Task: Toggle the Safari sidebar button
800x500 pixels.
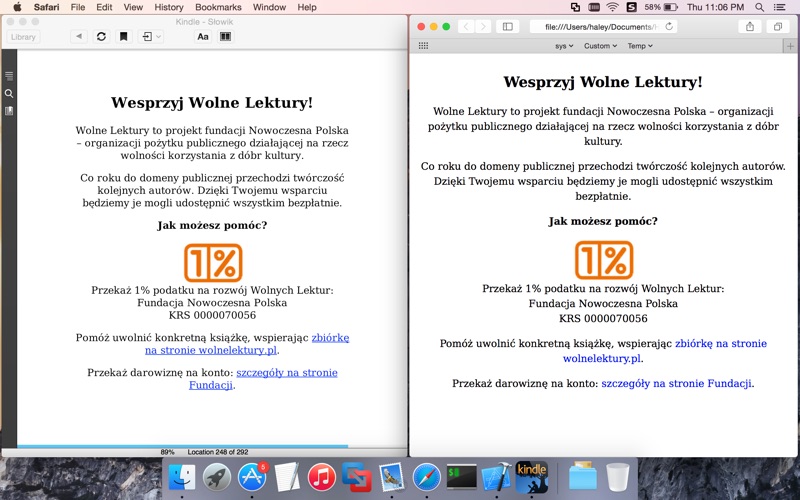Action: 508,27
